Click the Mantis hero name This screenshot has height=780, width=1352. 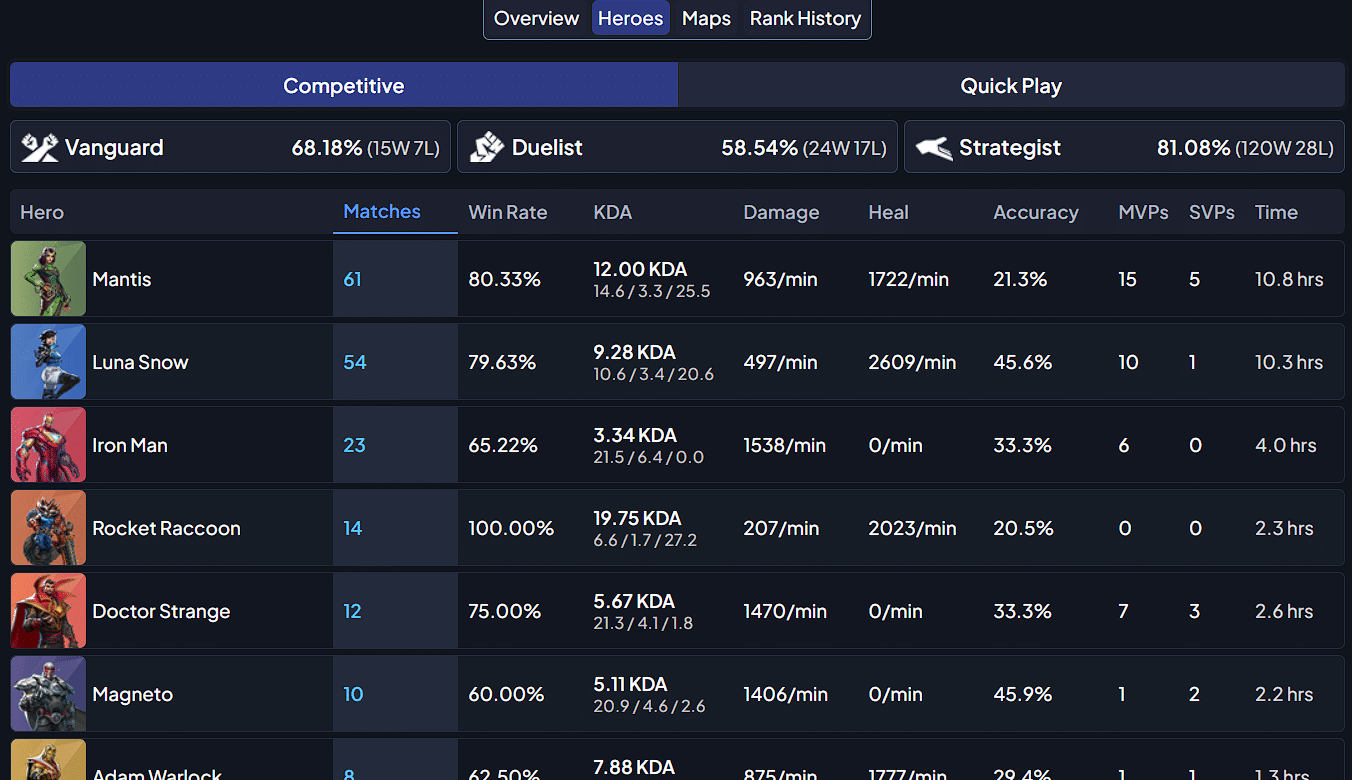coord(122,279)
